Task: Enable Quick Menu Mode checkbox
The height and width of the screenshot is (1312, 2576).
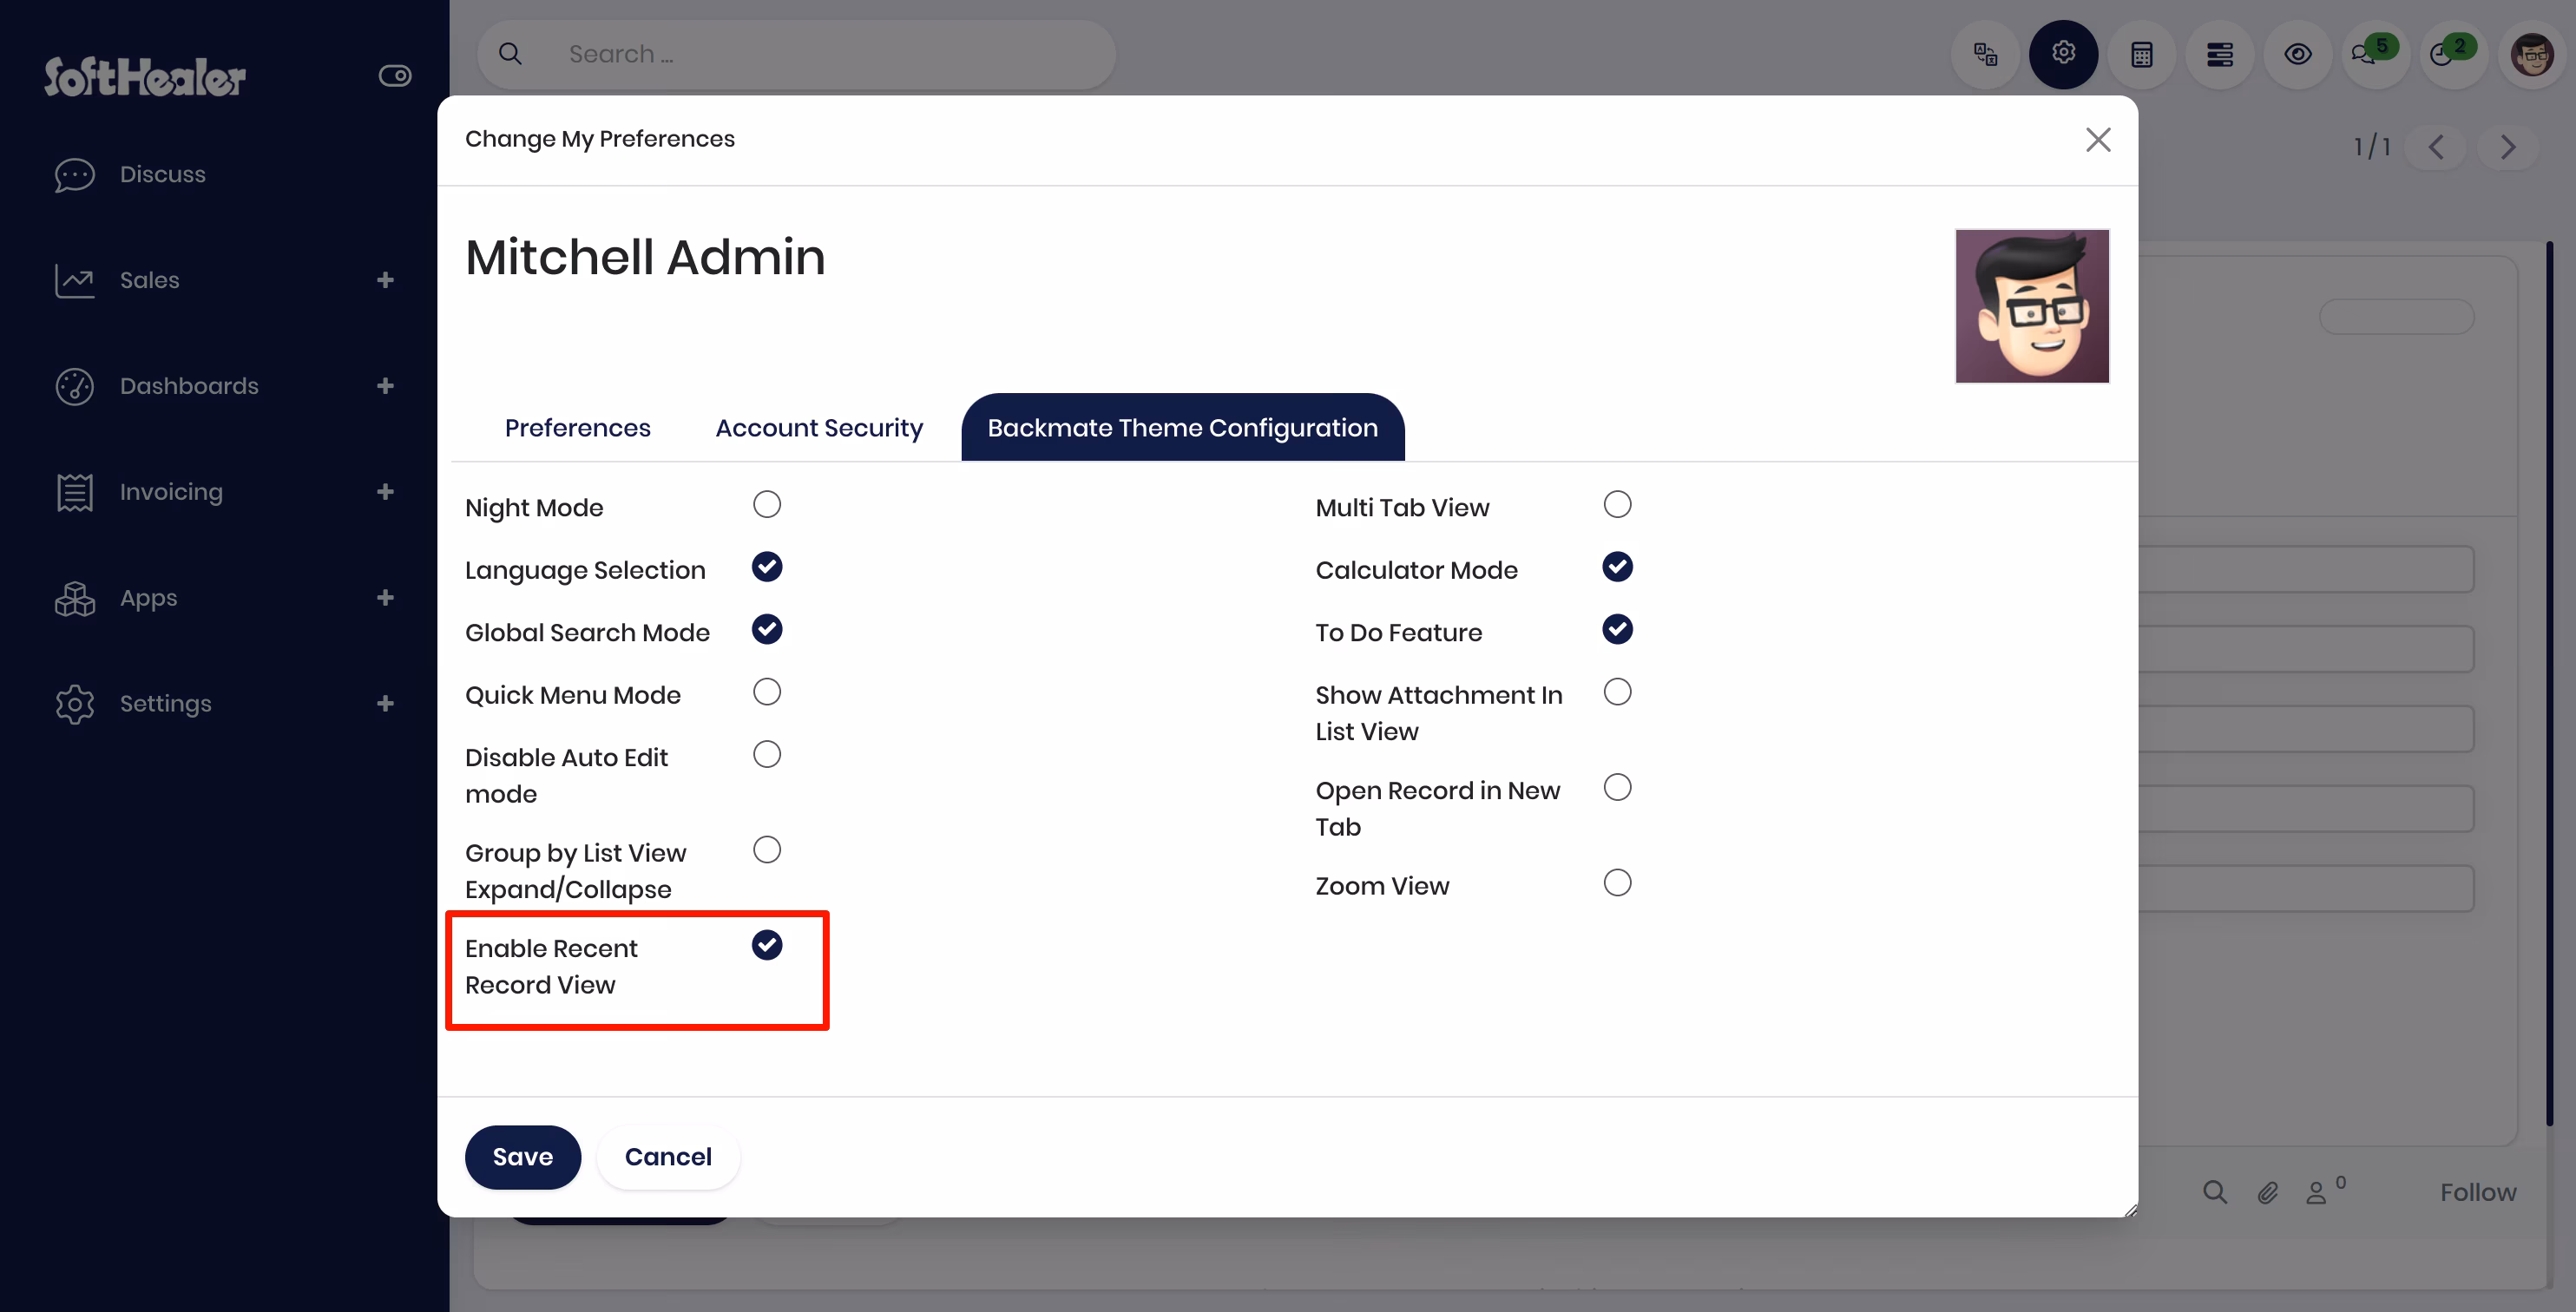Action: coord(767,692)
